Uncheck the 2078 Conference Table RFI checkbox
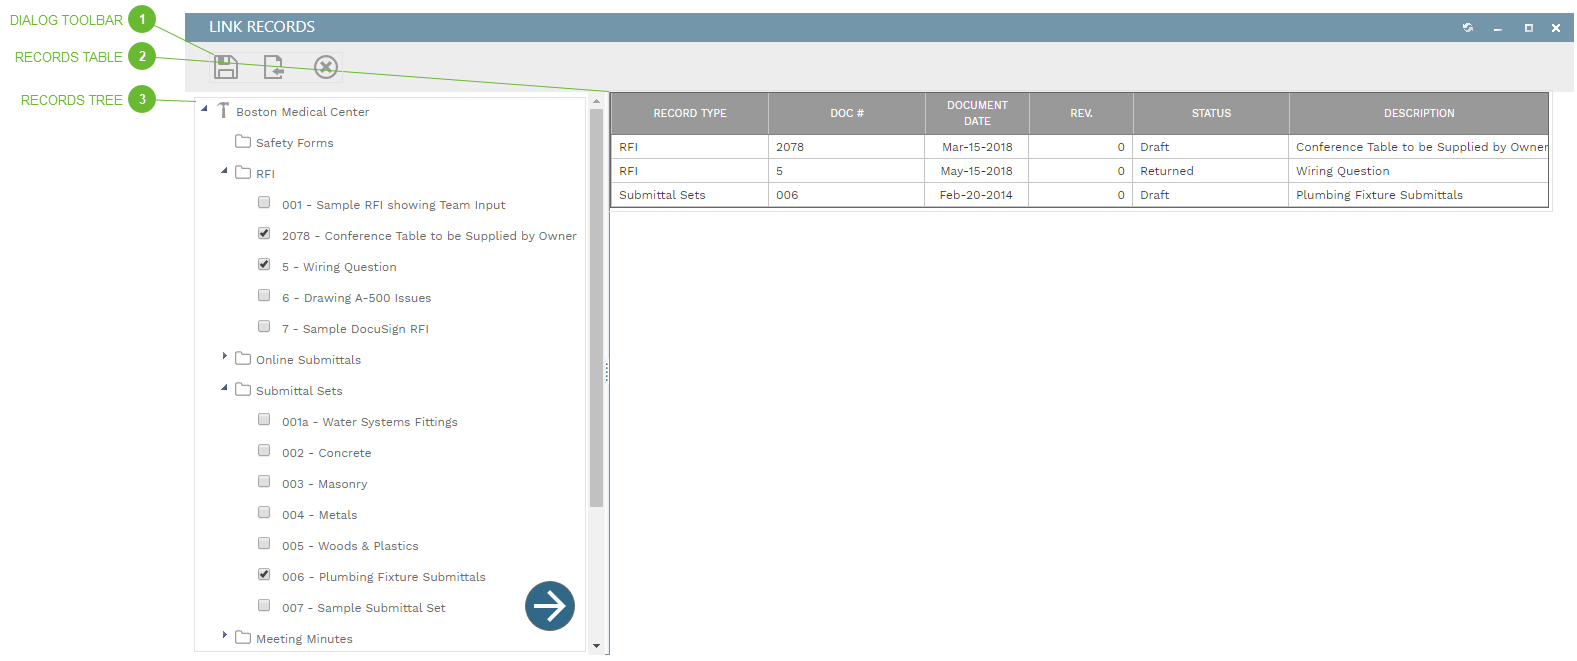 click(264, 233)
